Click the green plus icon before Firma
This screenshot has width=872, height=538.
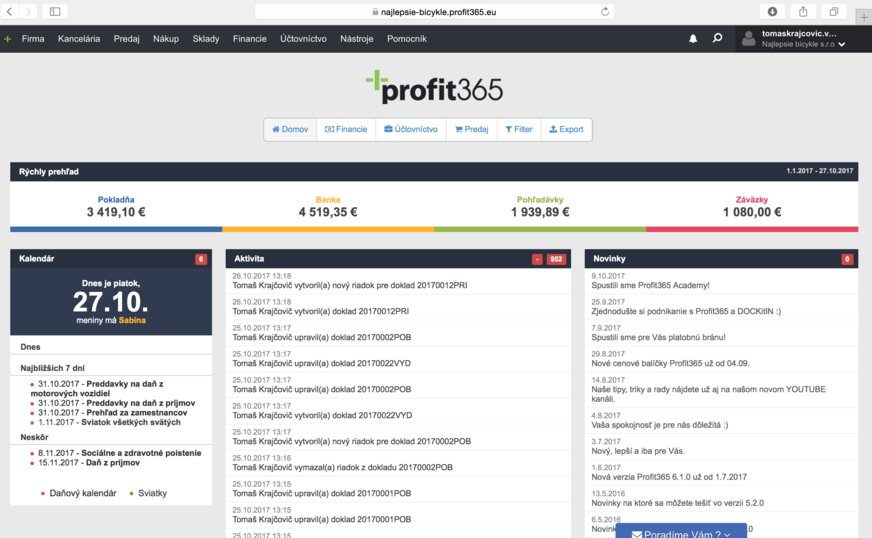[x=8, y=39]
